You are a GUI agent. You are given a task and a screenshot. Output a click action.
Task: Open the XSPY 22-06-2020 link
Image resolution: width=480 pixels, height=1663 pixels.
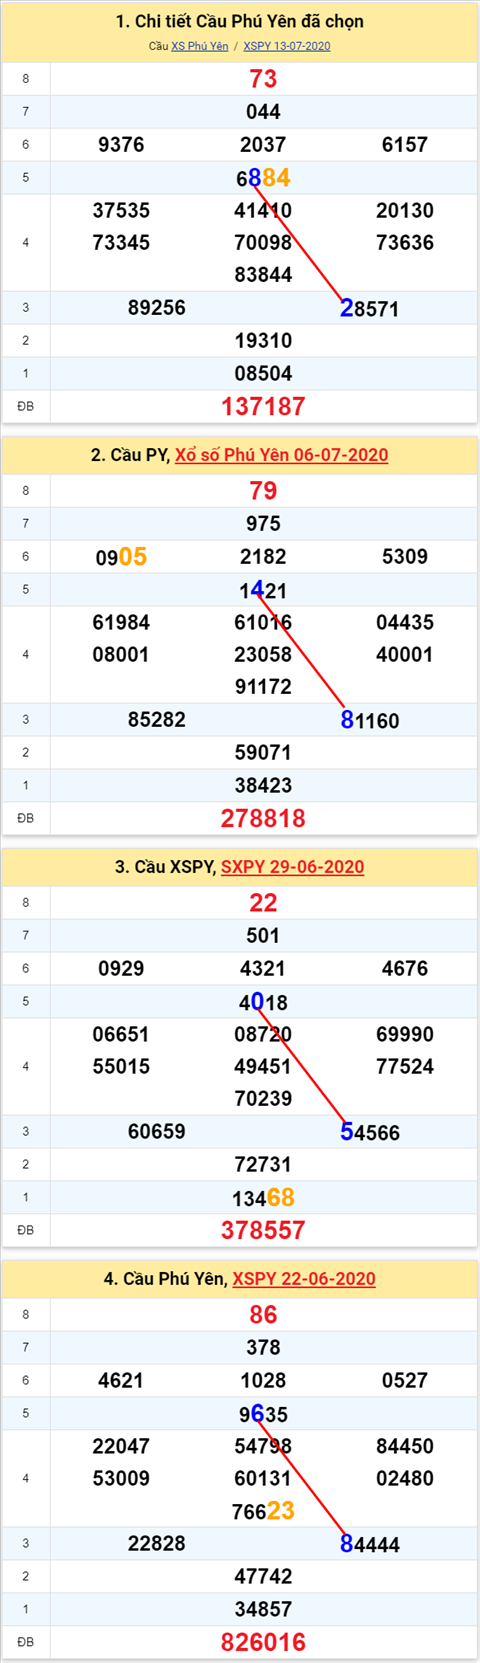click(304, 1279)
